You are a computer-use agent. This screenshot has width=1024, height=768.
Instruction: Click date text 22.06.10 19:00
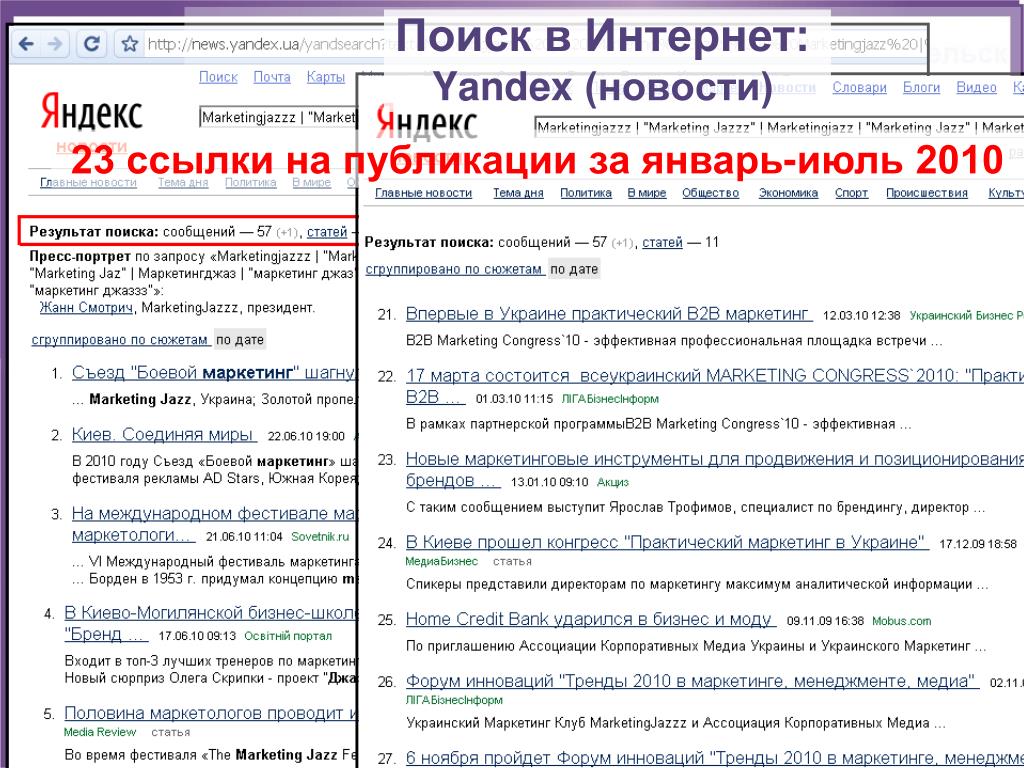click(306, 436)
